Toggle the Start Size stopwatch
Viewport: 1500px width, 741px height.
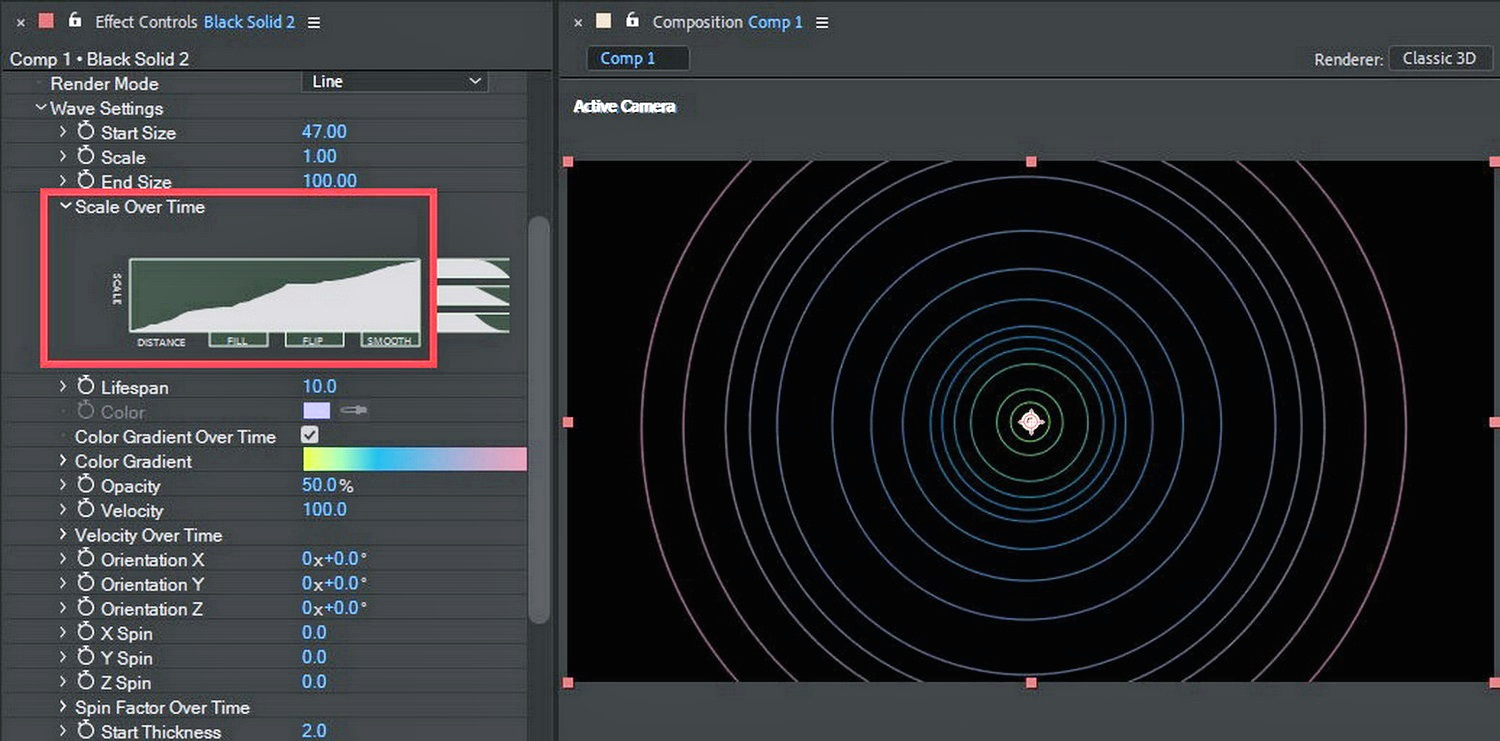click(85, 132)
